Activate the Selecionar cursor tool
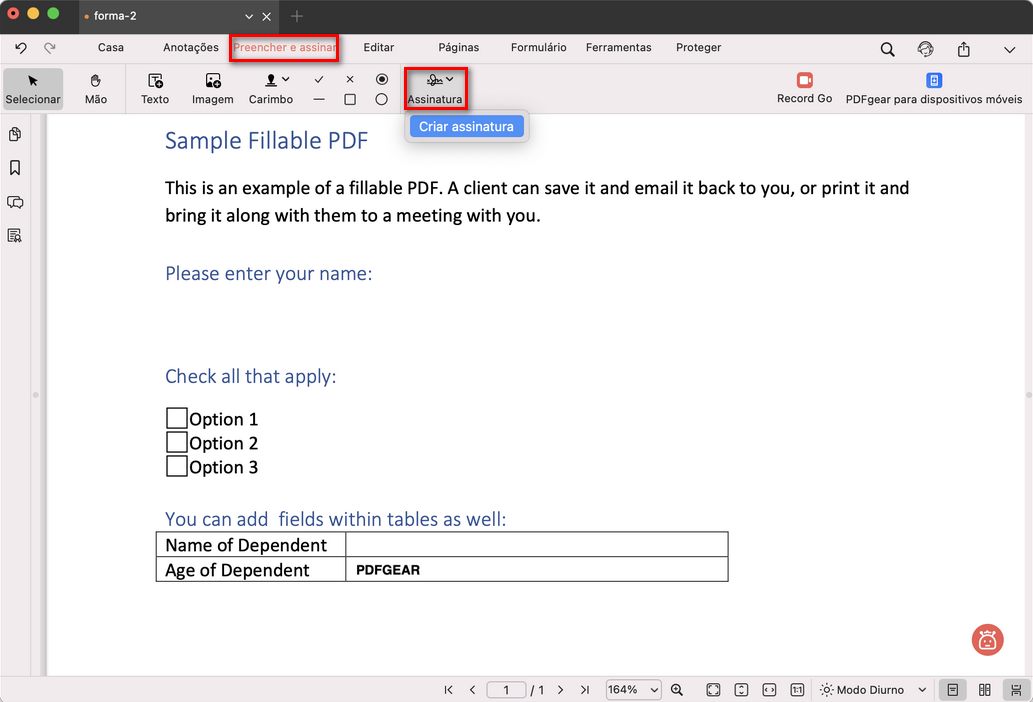 [33, 88]
